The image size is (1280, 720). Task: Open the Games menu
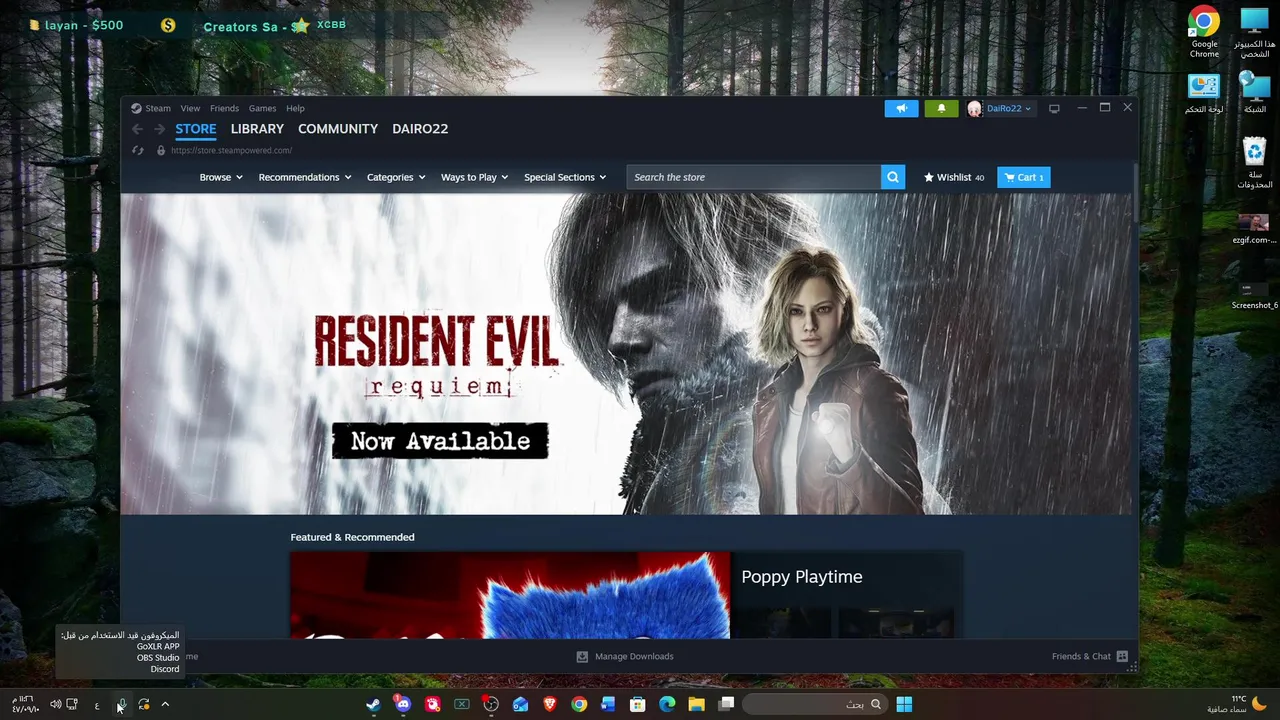262,108
